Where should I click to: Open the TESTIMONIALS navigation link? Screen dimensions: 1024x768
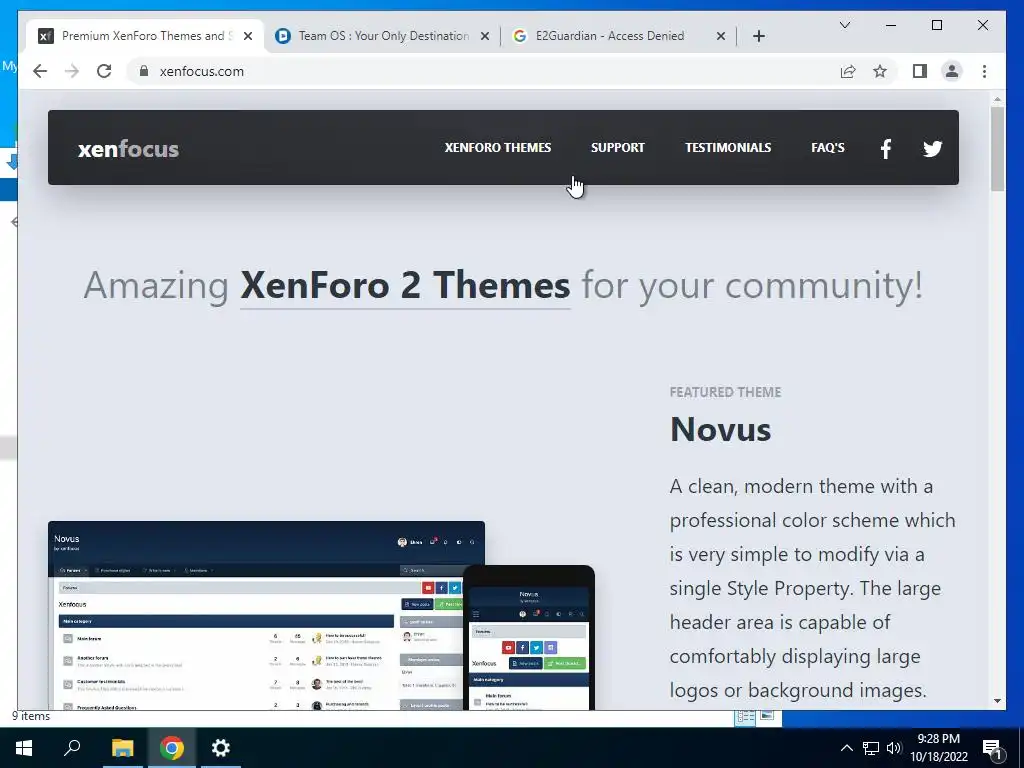point(728,148)
